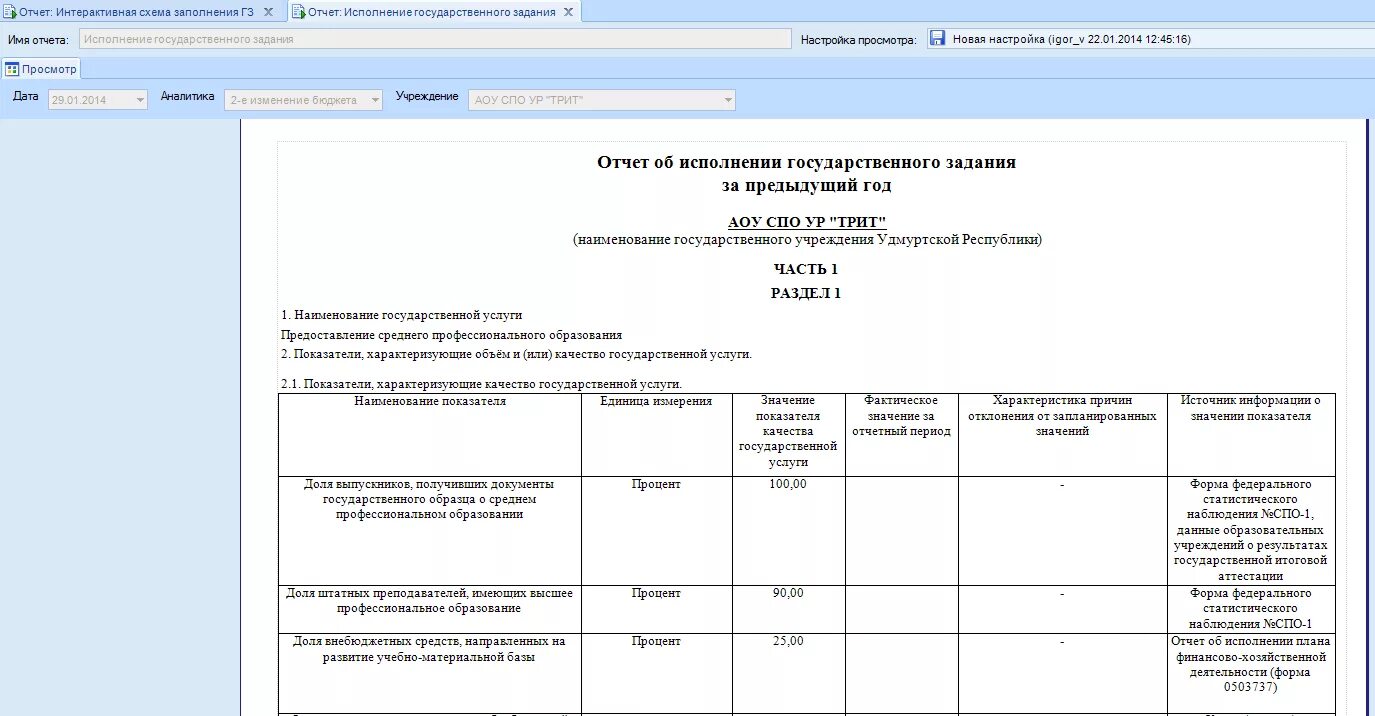Click the Имя отчета input field
Viewport: 1375px width, 716px height.
(x=435, y=39)
